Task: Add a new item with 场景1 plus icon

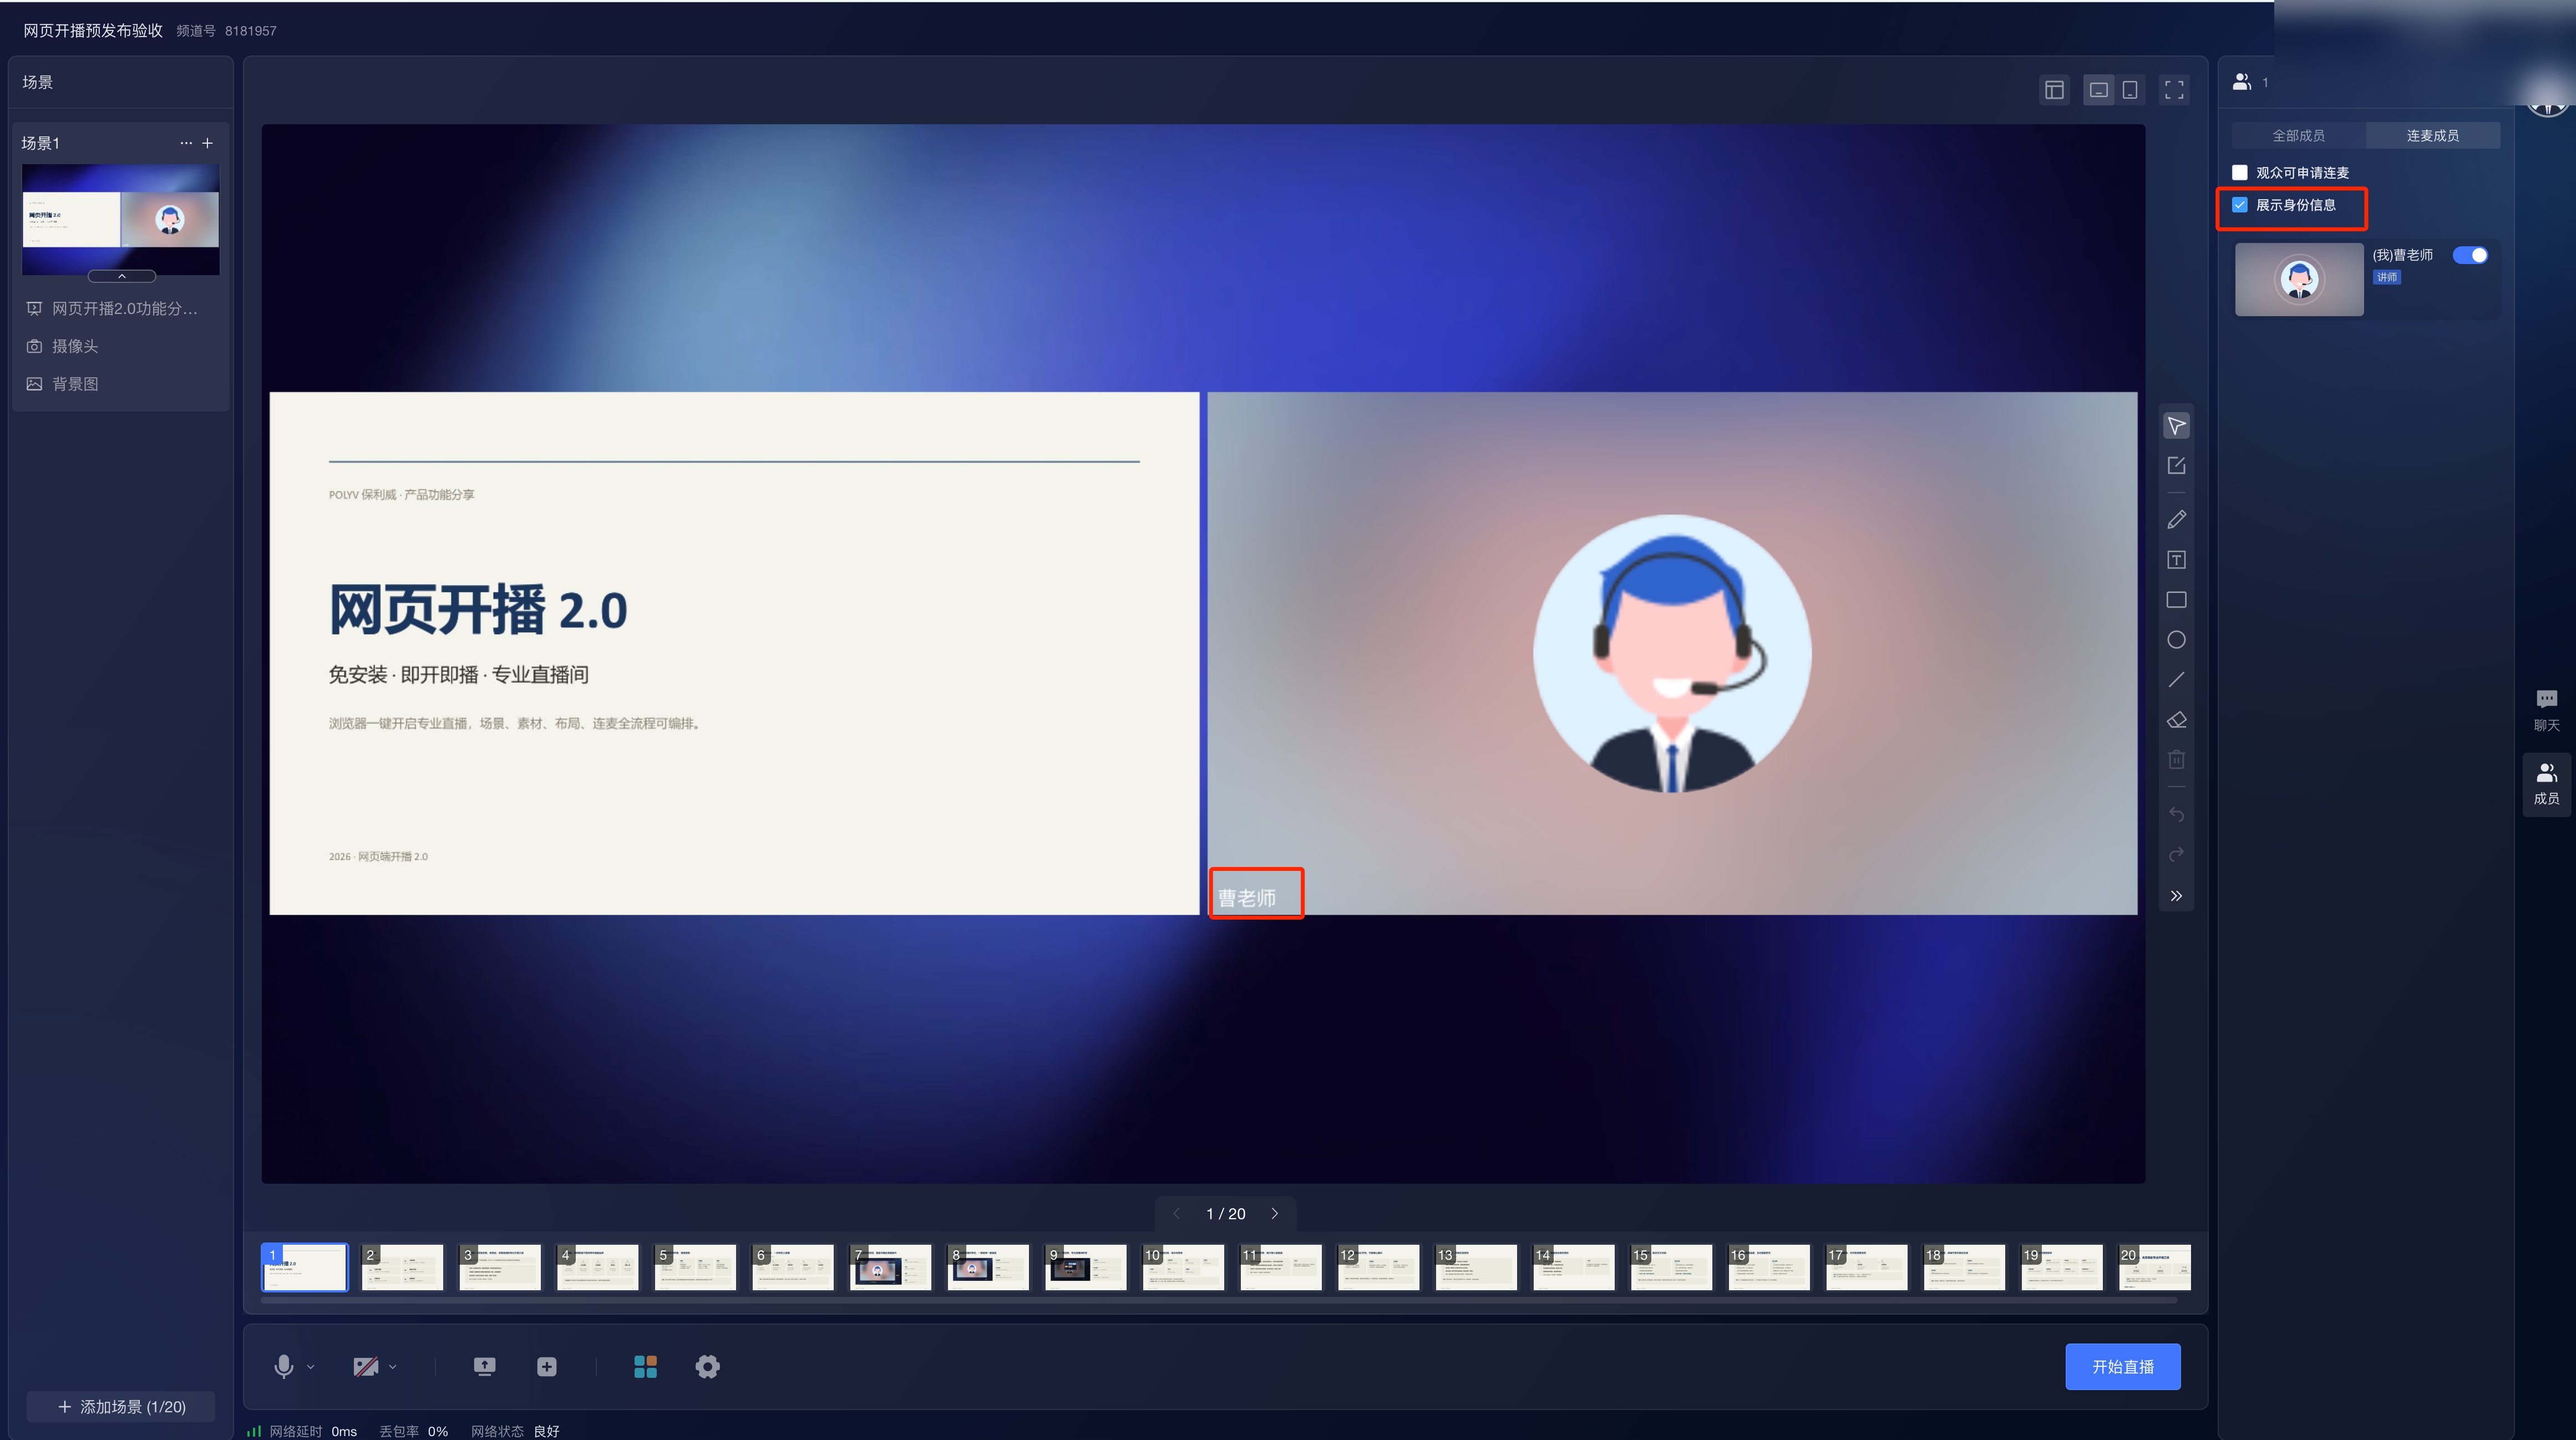Action: click(x=208, y=143)
